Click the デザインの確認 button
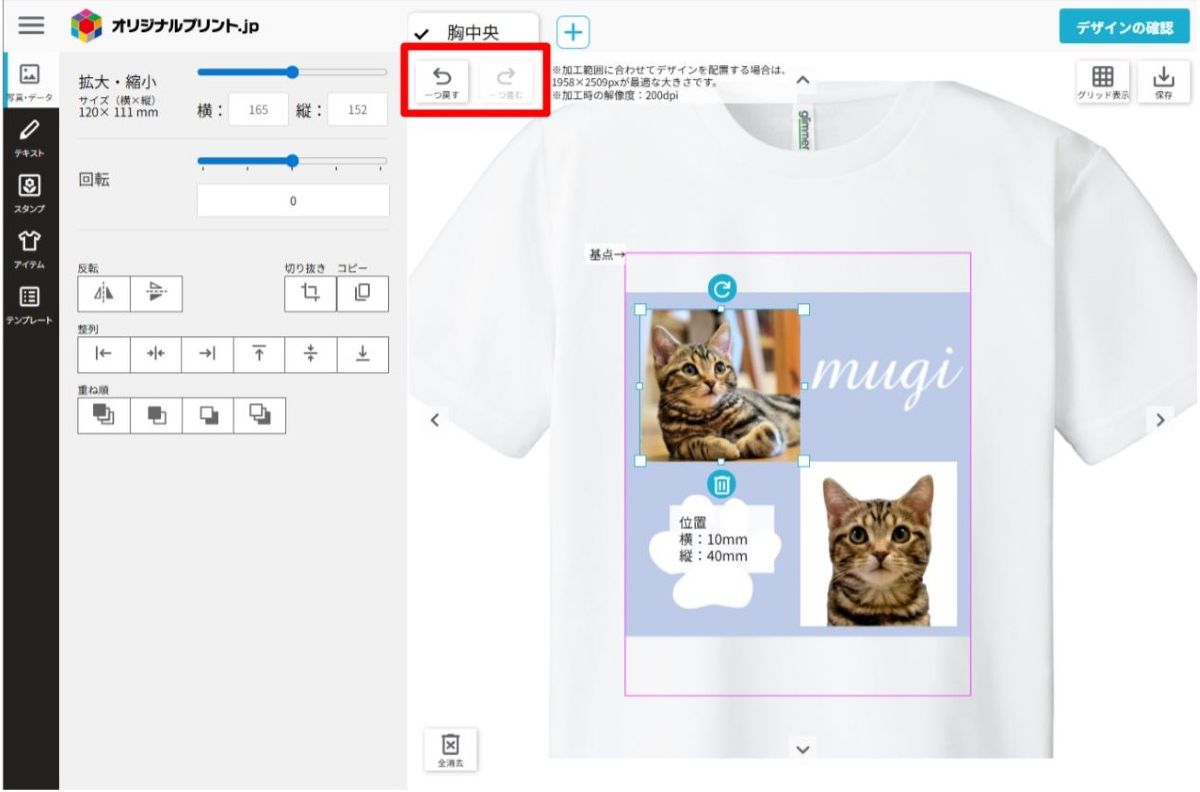Screen dimensions: 1200x792 click(1125, 27)
